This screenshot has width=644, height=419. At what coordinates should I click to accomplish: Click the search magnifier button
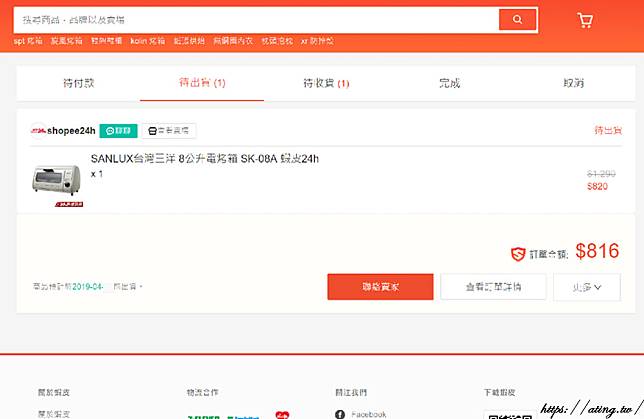coord(518,19)
